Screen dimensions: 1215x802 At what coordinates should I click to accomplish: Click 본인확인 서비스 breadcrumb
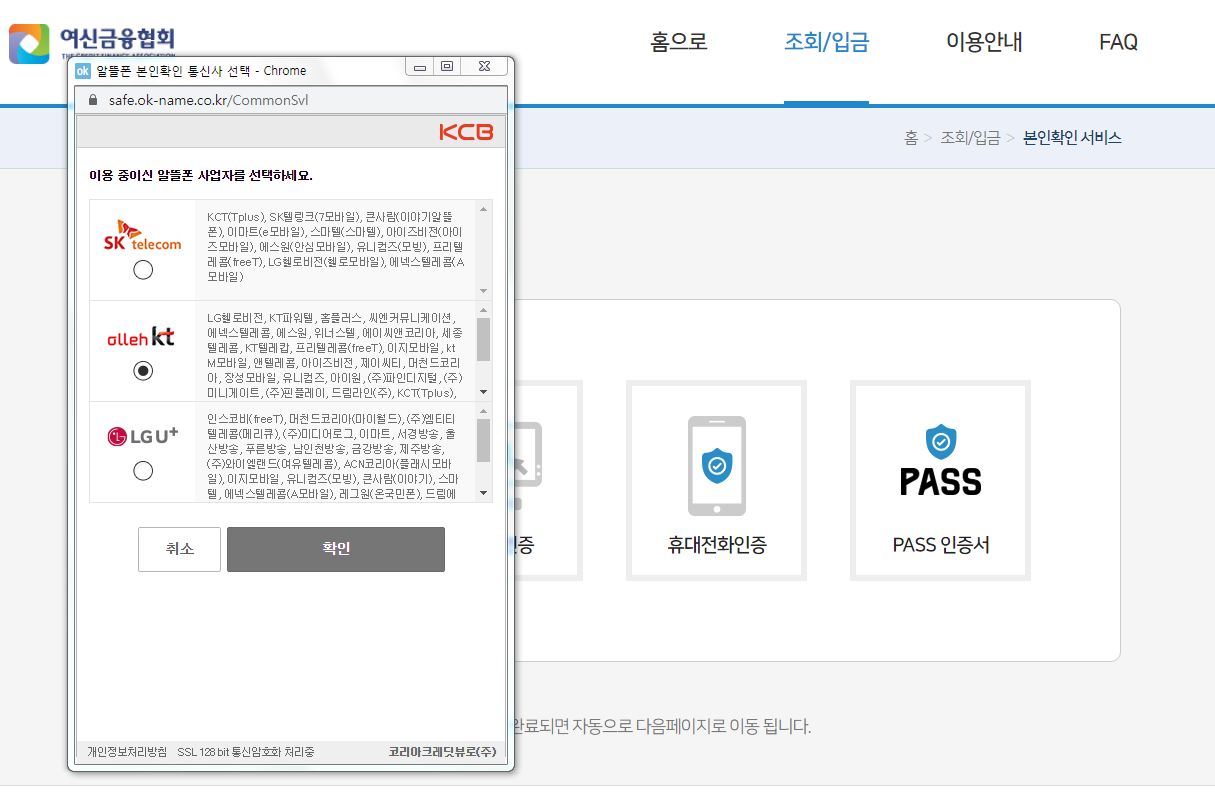tap(1072, 138)
